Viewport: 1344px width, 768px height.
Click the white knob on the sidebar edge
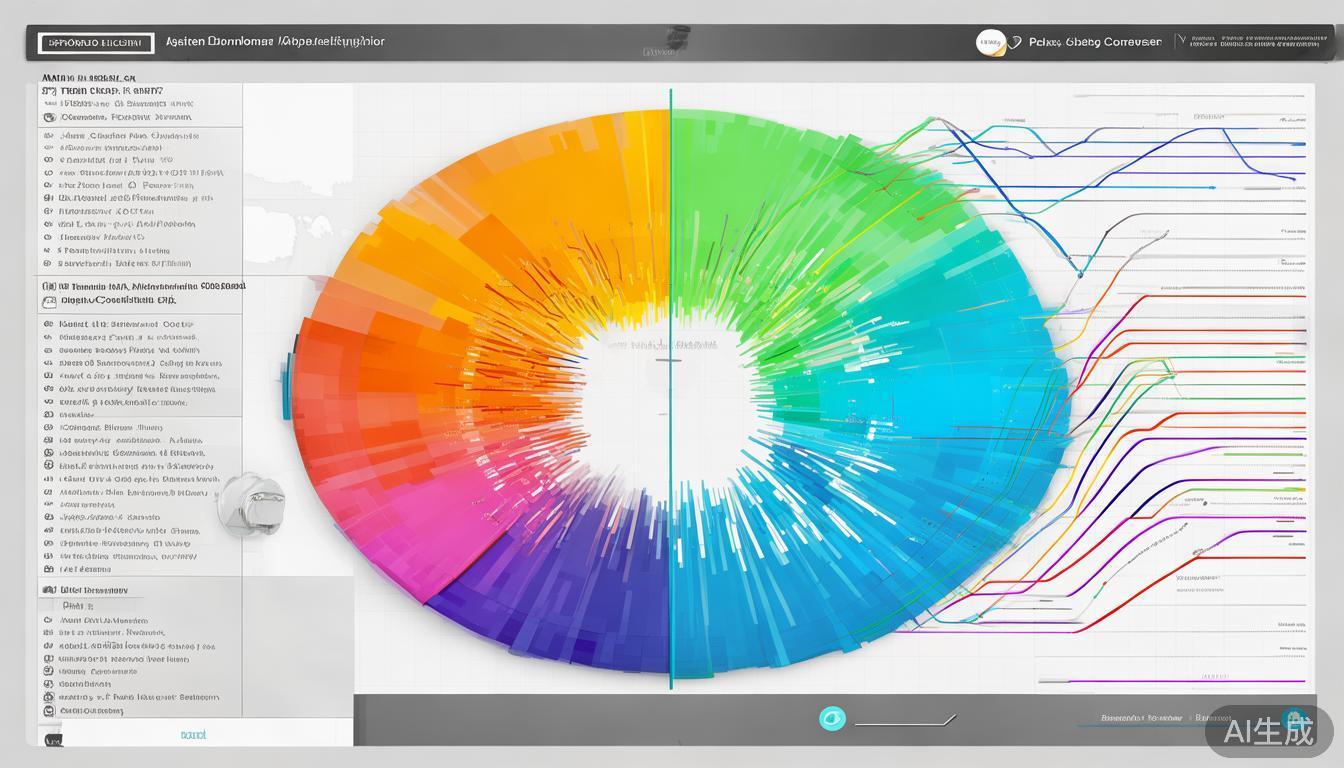pos(251,504)
